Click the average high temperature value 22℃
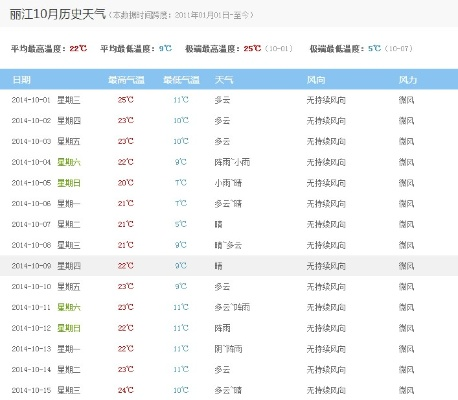This screenshot has width=458, height=400. point(78,49)
